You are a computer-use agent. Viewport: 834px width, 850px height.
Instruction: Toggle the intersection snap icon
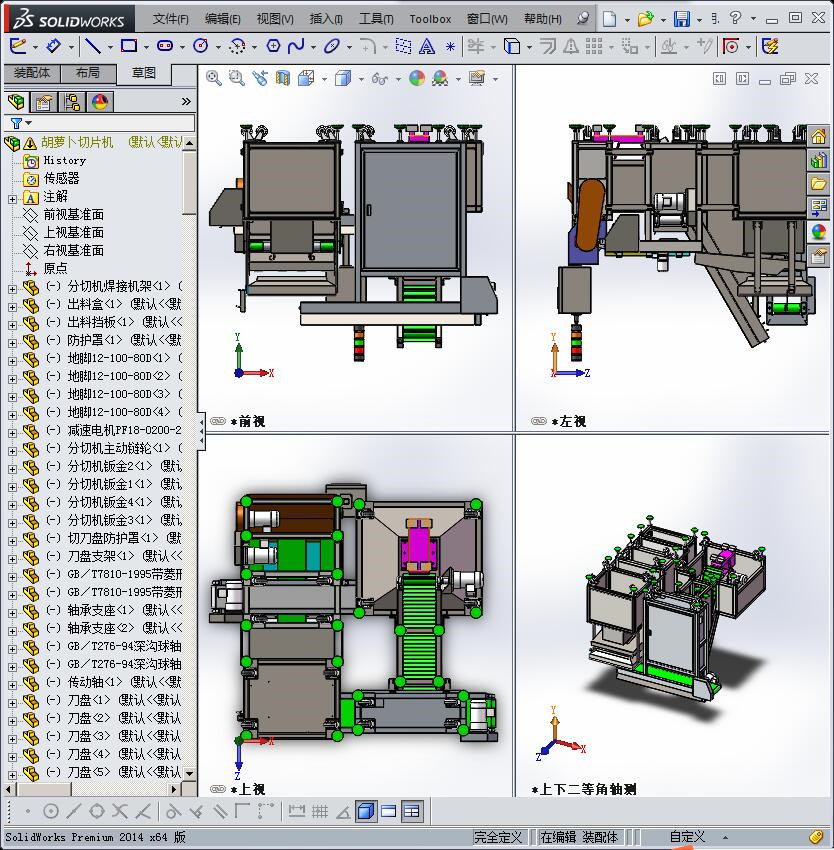point(120,811)
